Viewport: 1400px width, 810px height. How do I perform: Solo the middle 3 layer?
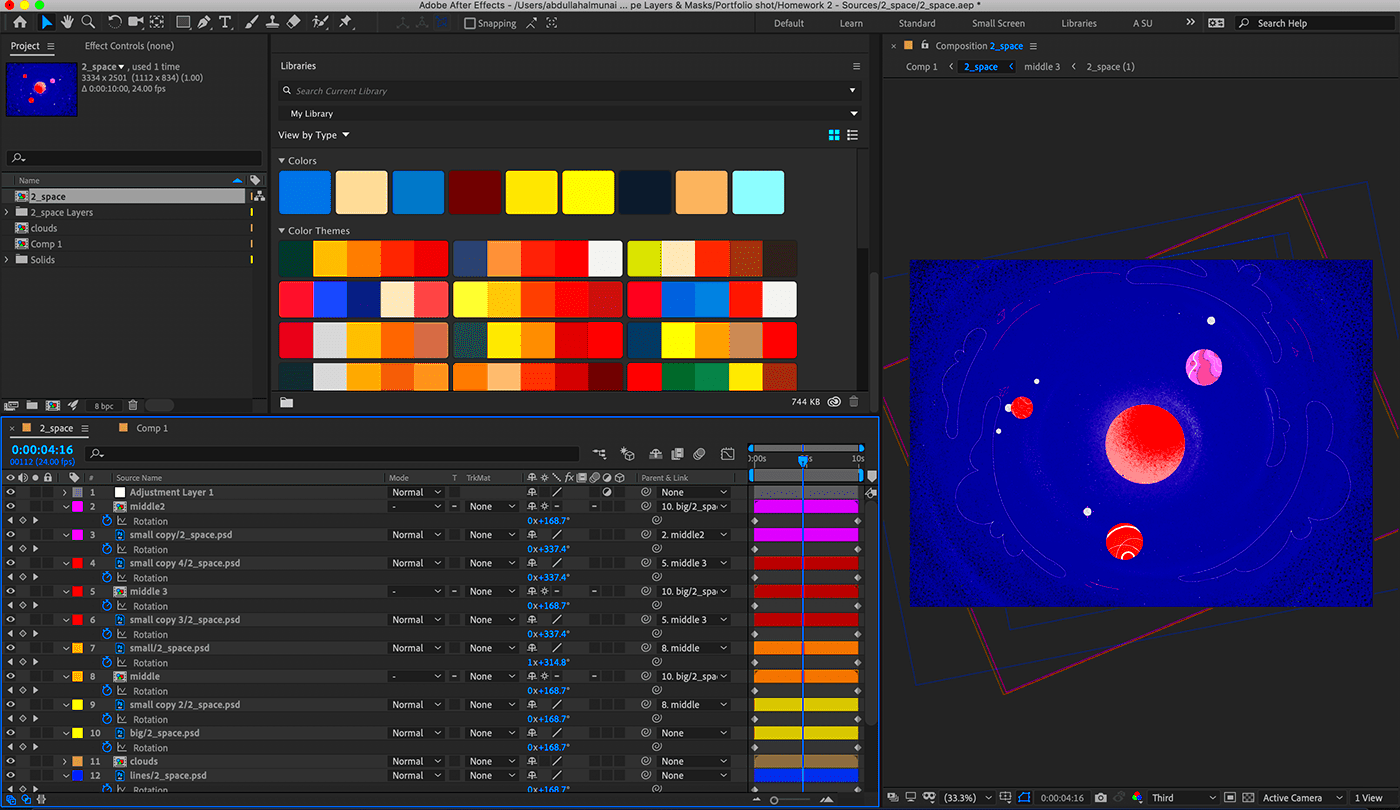(33, 591)
